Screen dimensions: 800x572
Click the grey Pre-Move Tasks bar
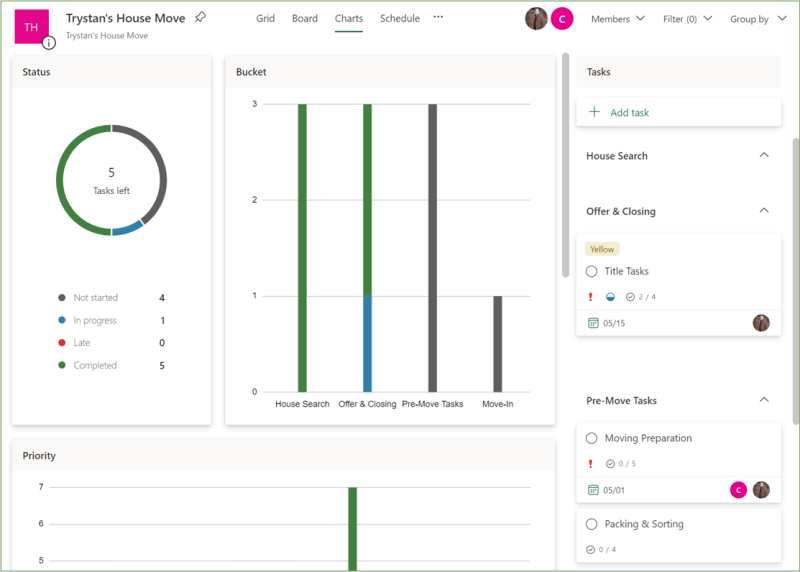433,248
